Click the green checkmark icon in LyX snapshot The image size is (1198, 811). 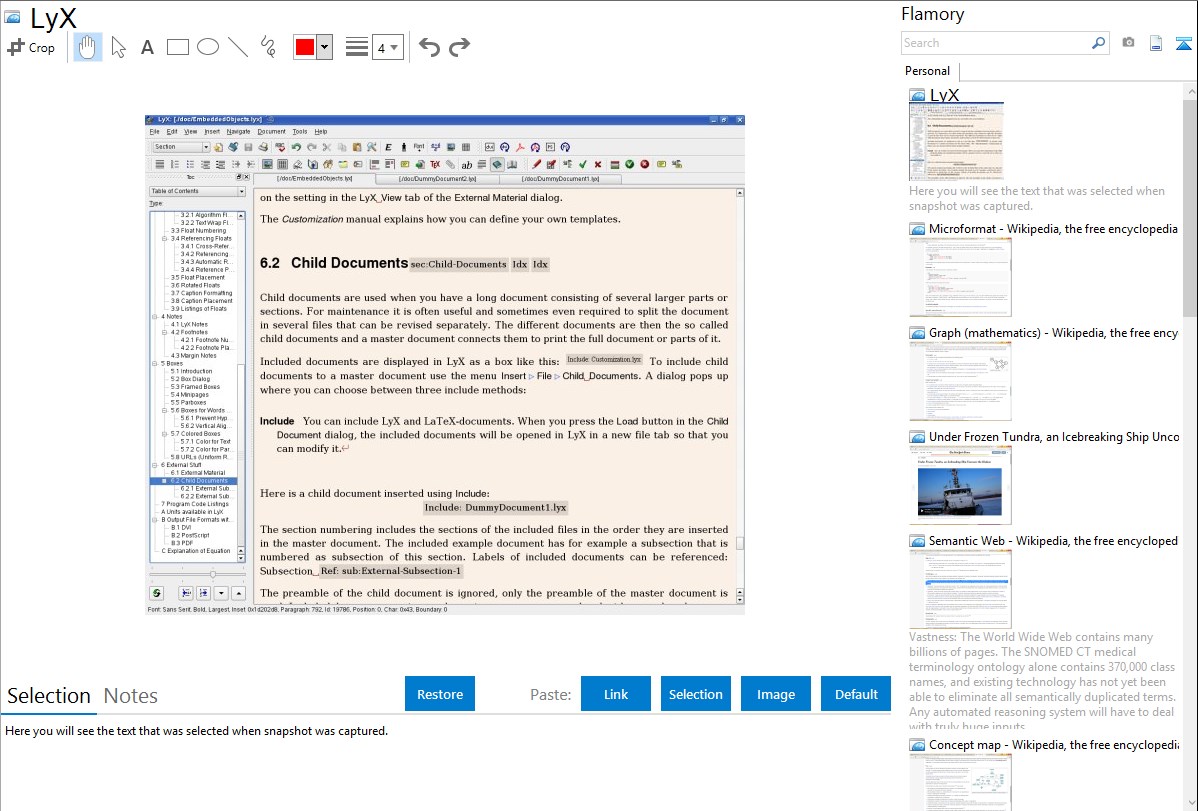pyautogui.click(x=583, y=164)
